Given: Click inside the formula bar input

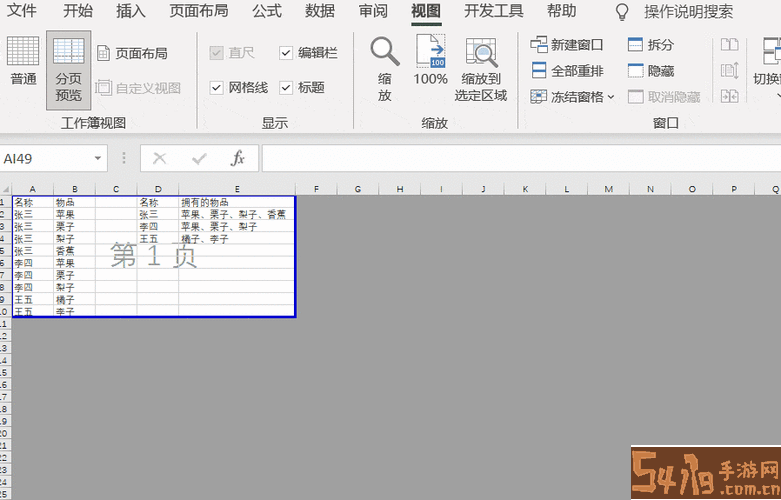Looking at the screenshot, I should 521,158.
